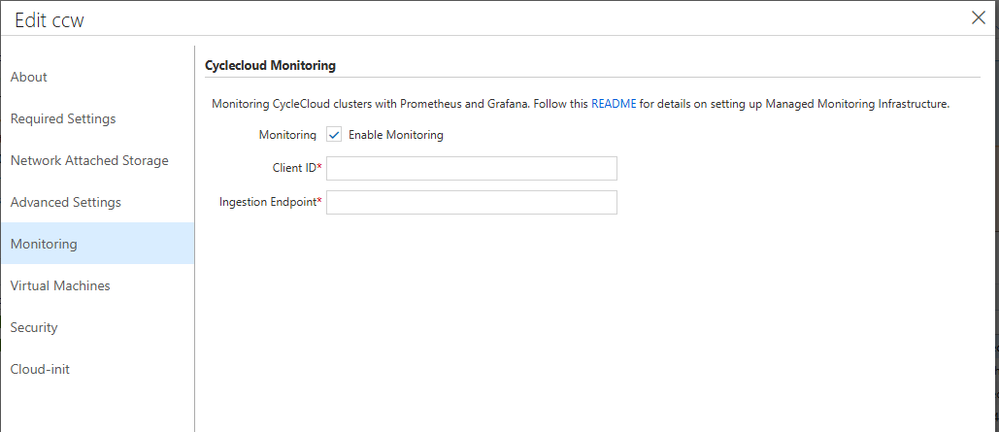Click the Enable Monitoring label text
Screen dimensions: 999x432
pos(395,135)
